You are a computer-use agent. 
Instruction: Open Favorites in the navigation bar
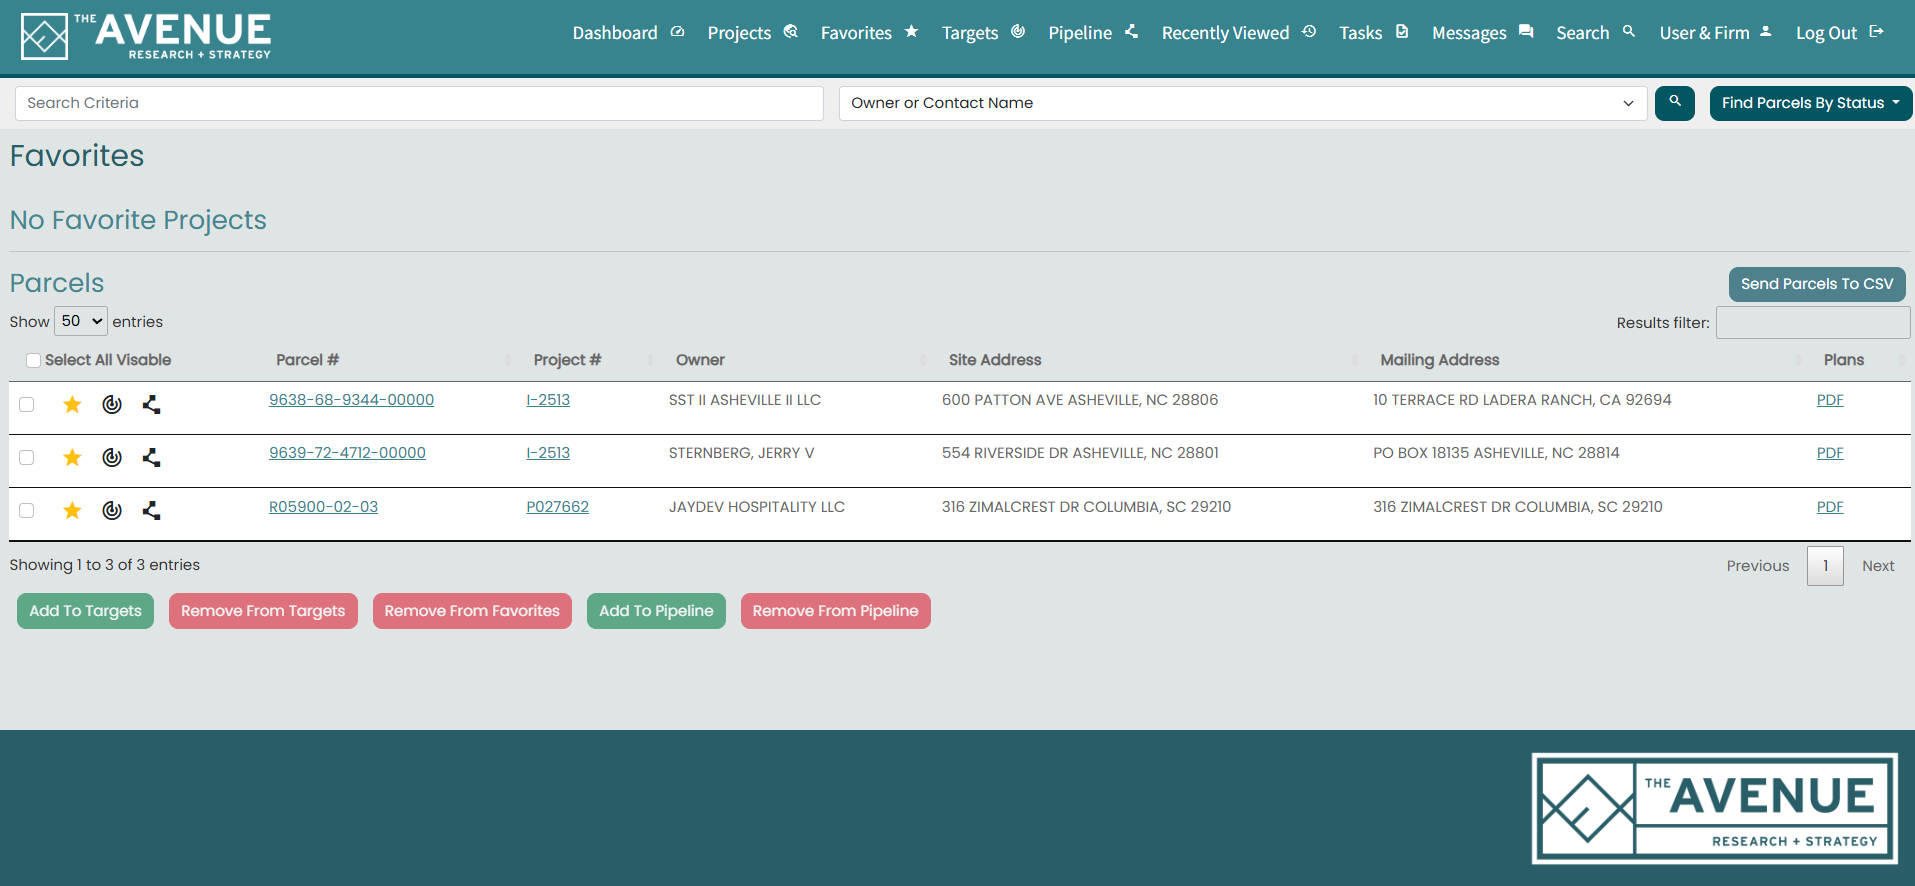tap(869, 33)
